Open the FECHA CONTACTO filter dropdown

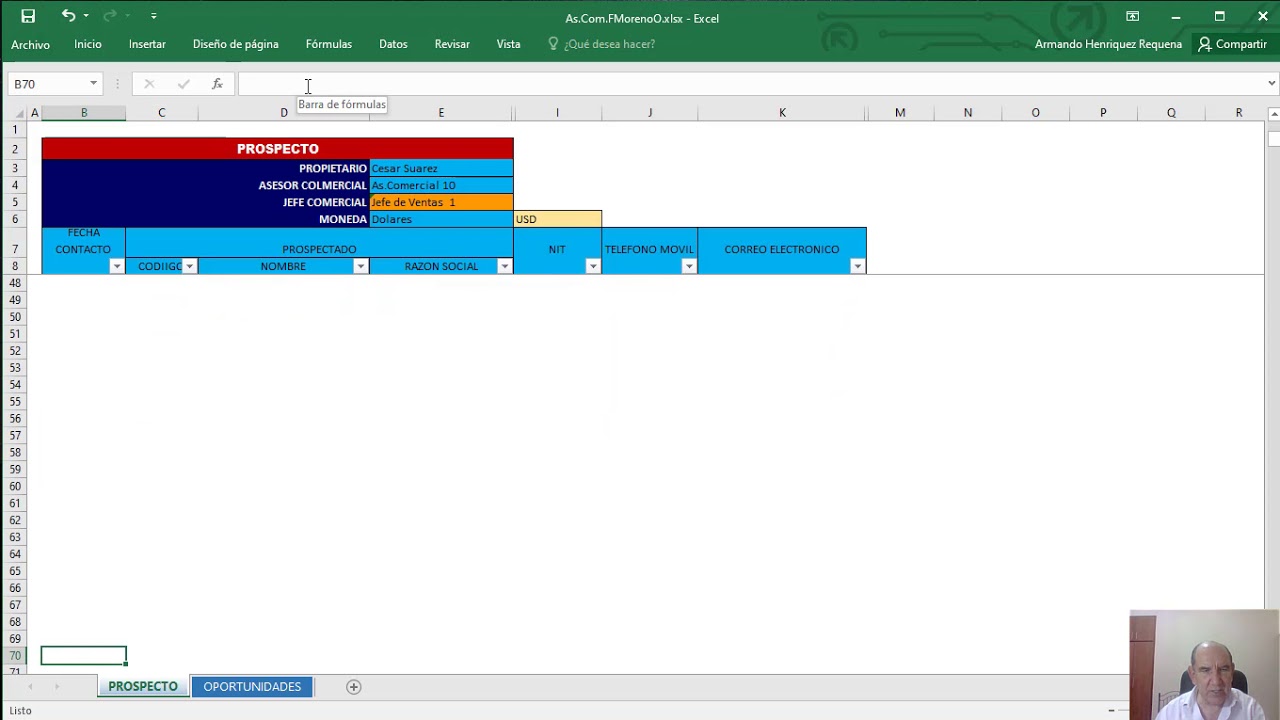click(116, 266)
